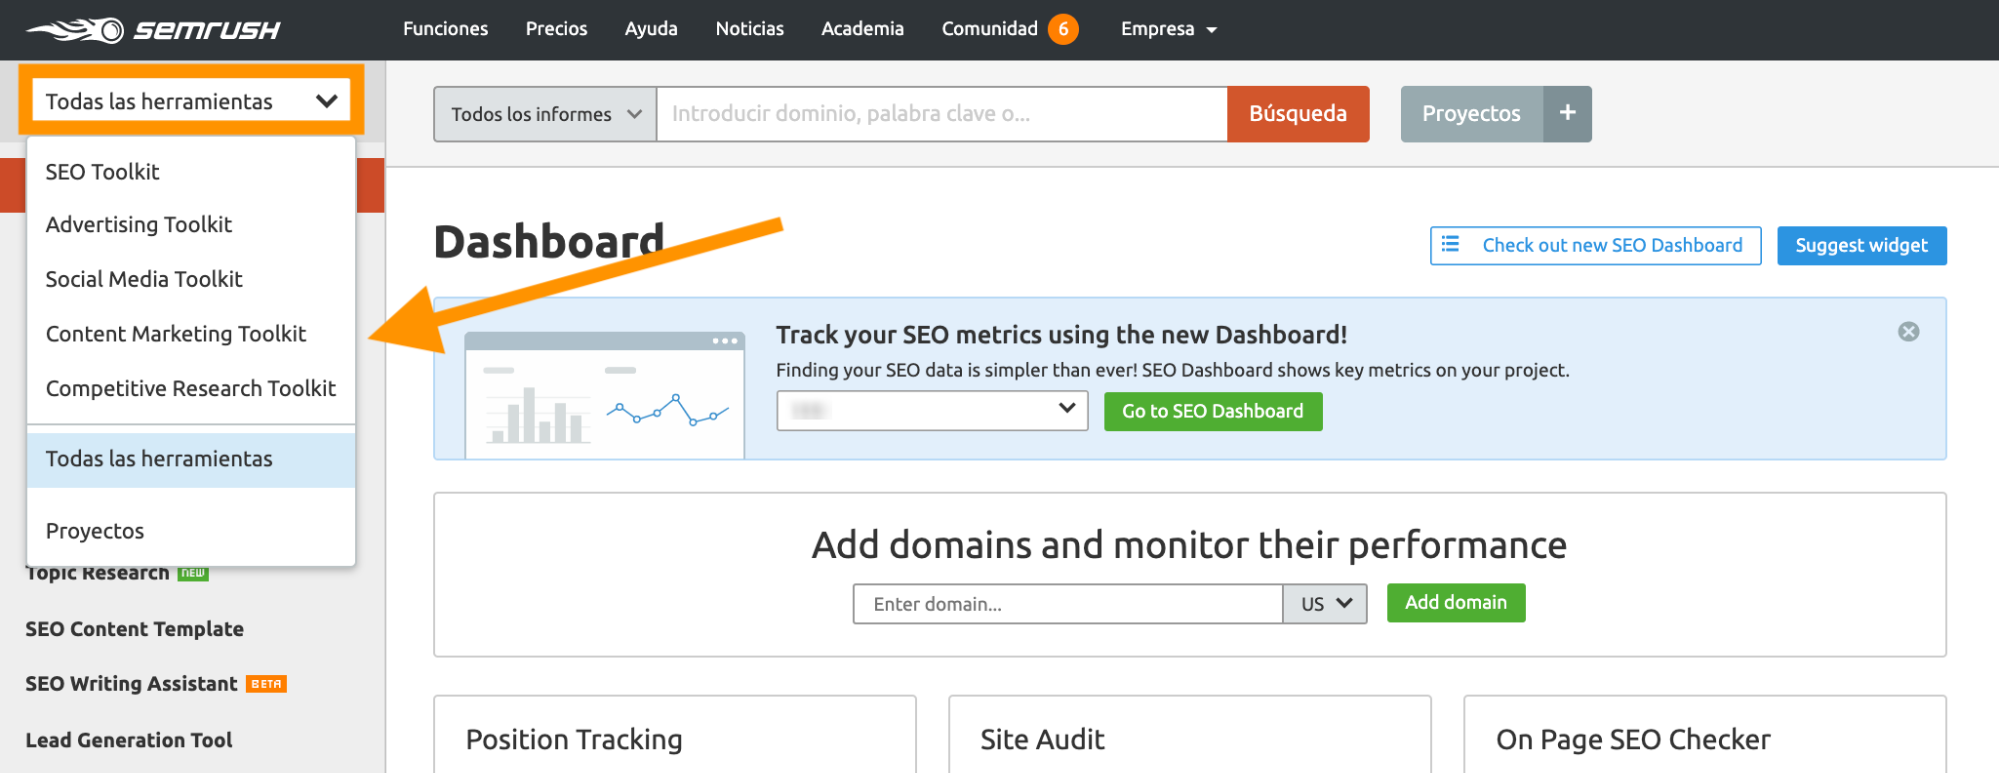Viewport: 1999px width, 773px height.
Task: Click the plus icon next to Proyectos
Action: pos(1567,114)
